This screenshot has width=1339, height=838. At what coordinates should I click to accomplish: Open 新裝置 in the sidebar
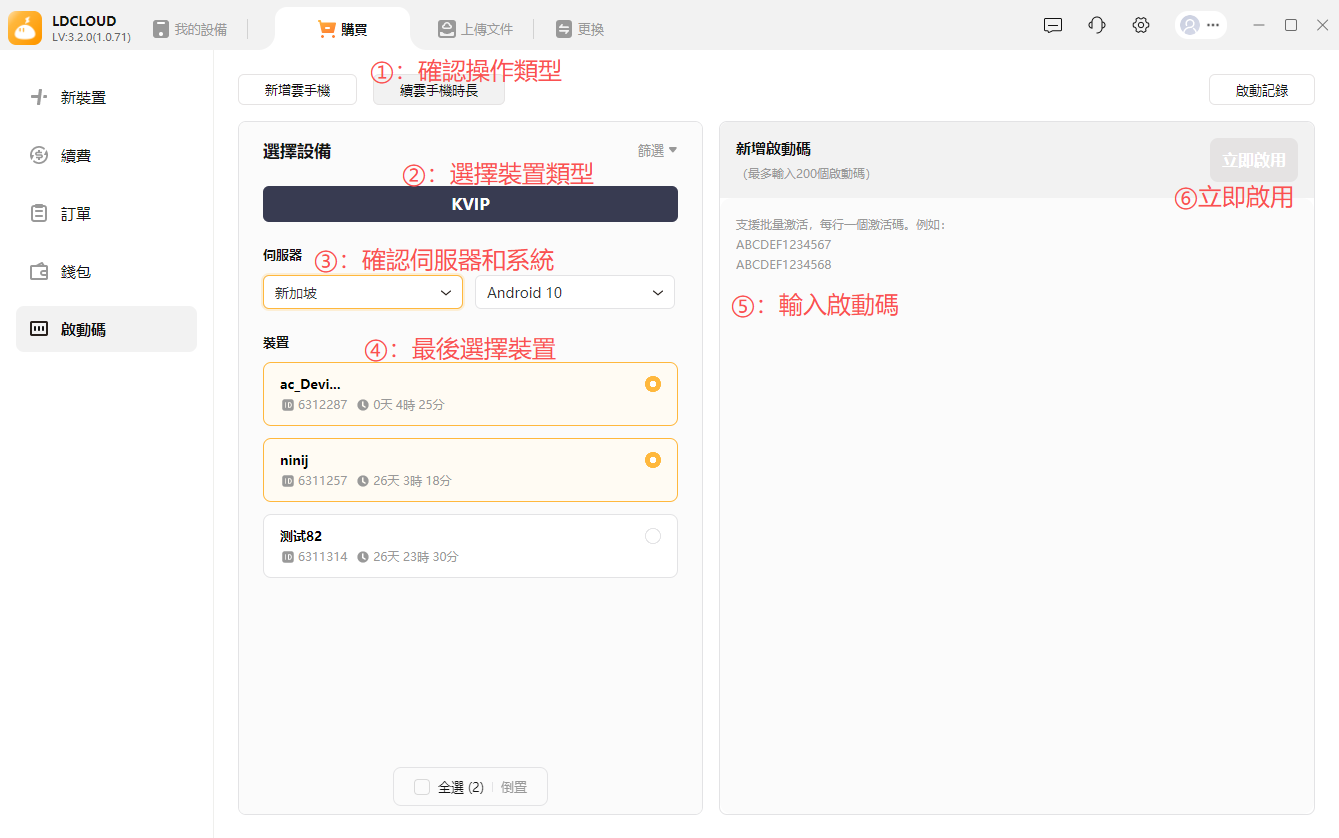pos(83,98)
